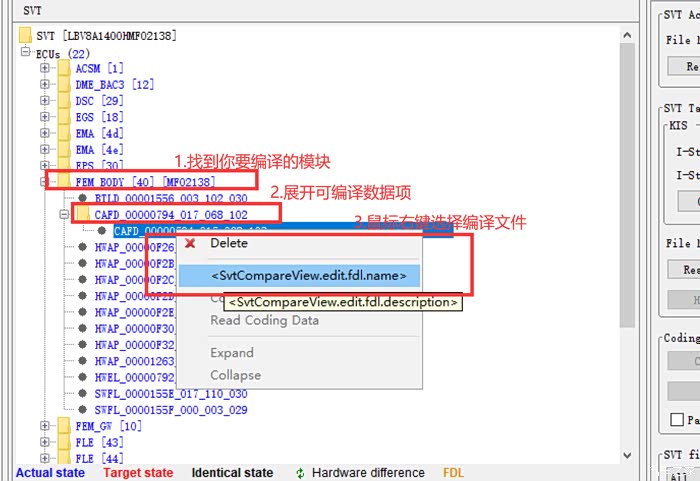
Task: Expand the EMA [4d] node
Action: pyautogui.click(x=45, y=133)
